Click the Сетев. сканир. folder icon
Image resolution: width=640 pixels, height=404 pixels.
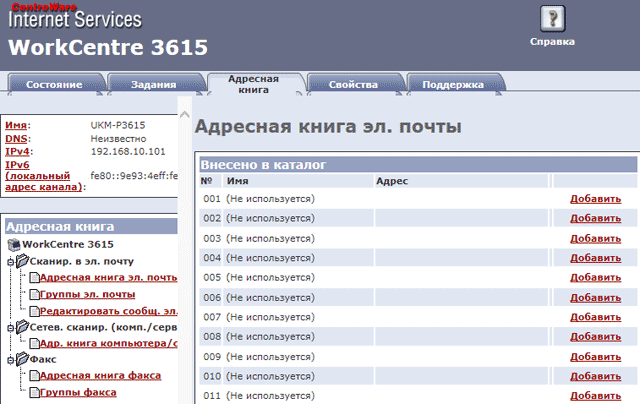[22, 326]
